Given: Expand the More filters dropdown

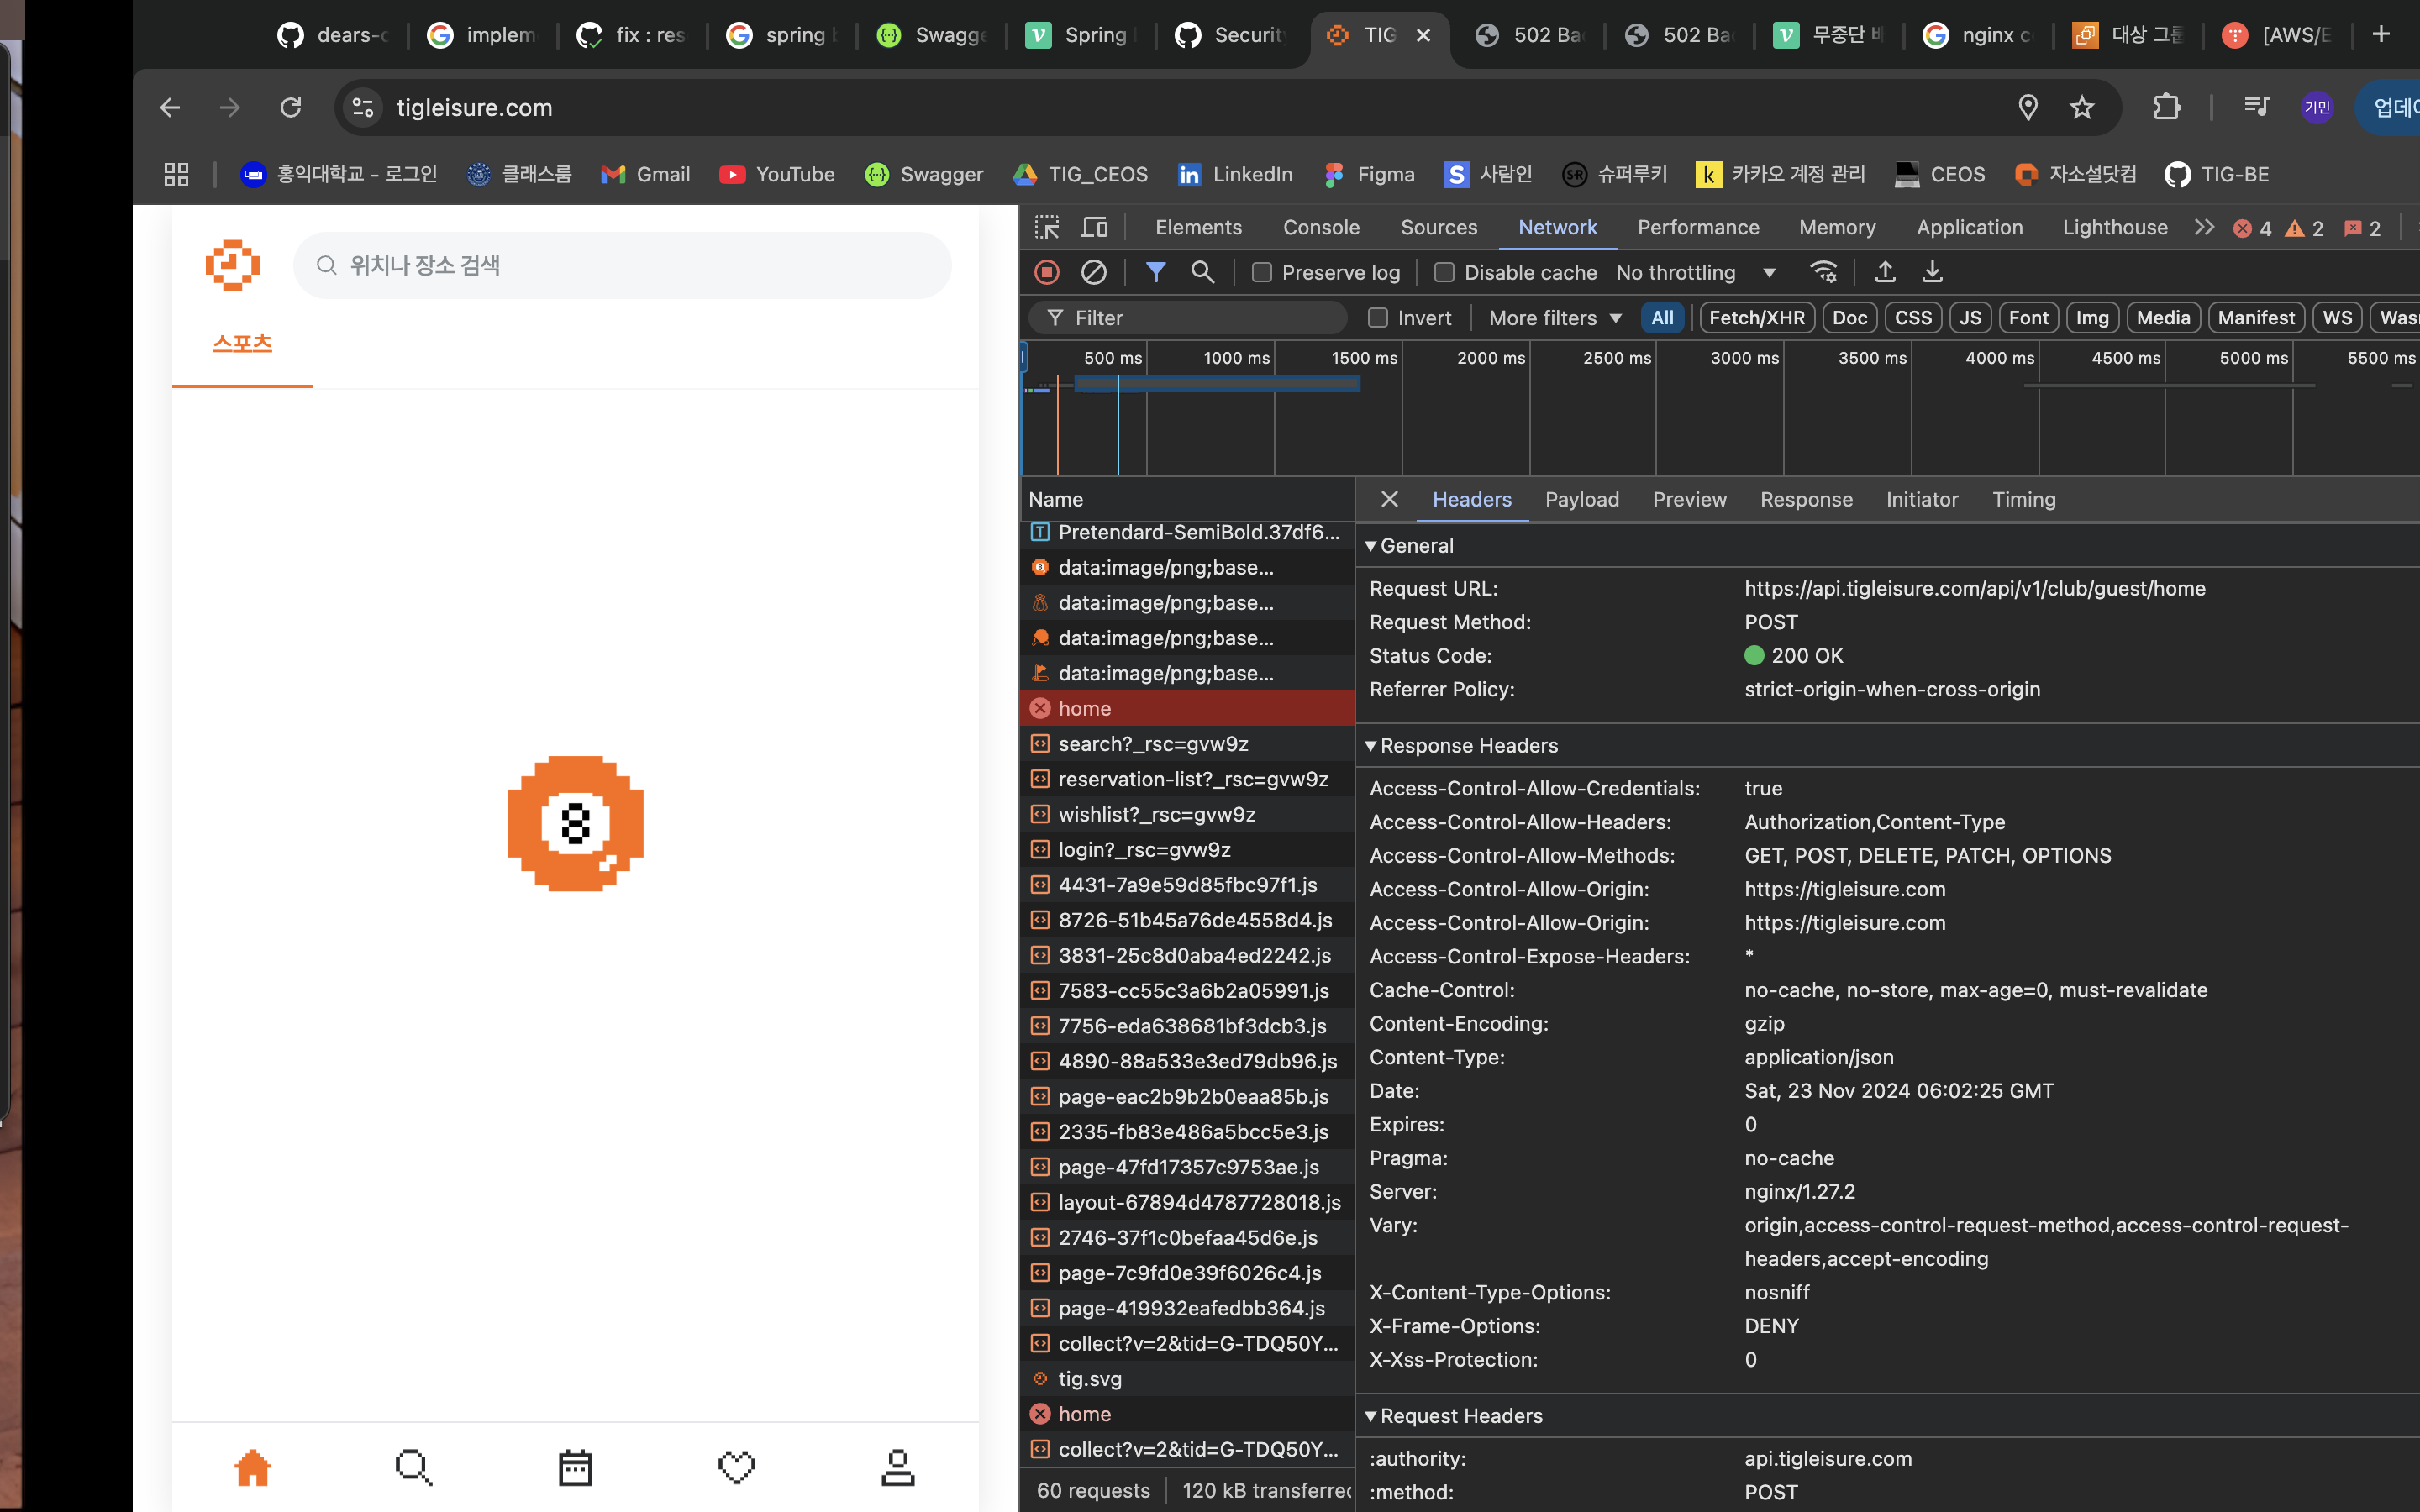Looking at the screenshot, I should tap(1554, 318).
